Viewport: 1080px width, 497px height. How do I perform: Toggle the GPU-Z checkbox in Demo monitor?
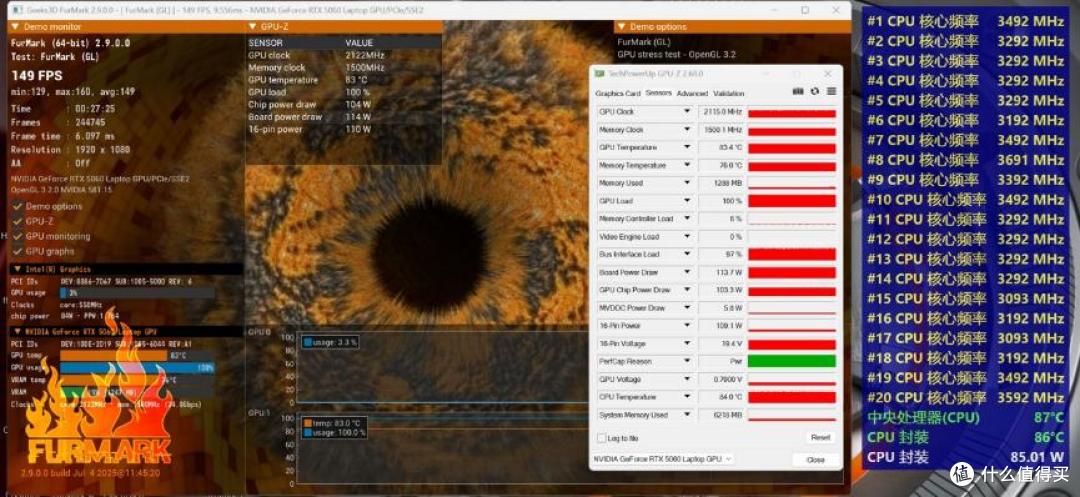17,222
